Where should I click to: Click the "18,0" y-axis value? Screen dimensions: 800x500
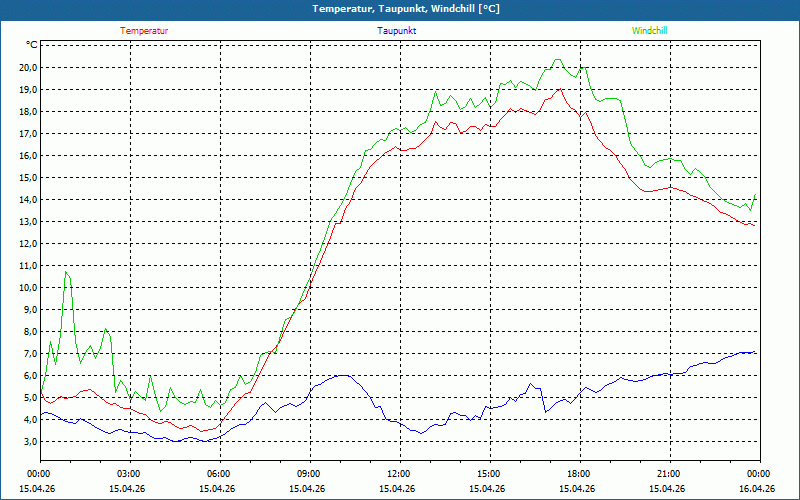pyautogui.click(x=29, y=112)
